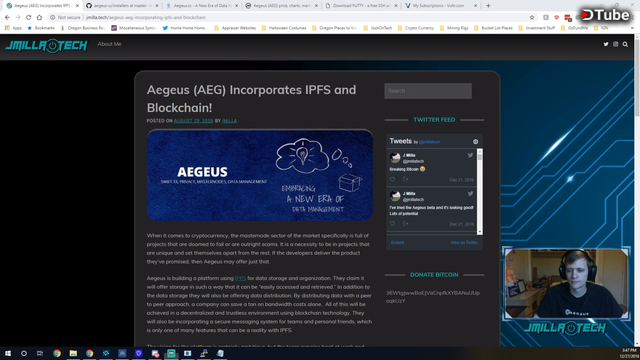Click the browser forward arrow
Screen dimensions: 640x360
[x=18, y=18]
